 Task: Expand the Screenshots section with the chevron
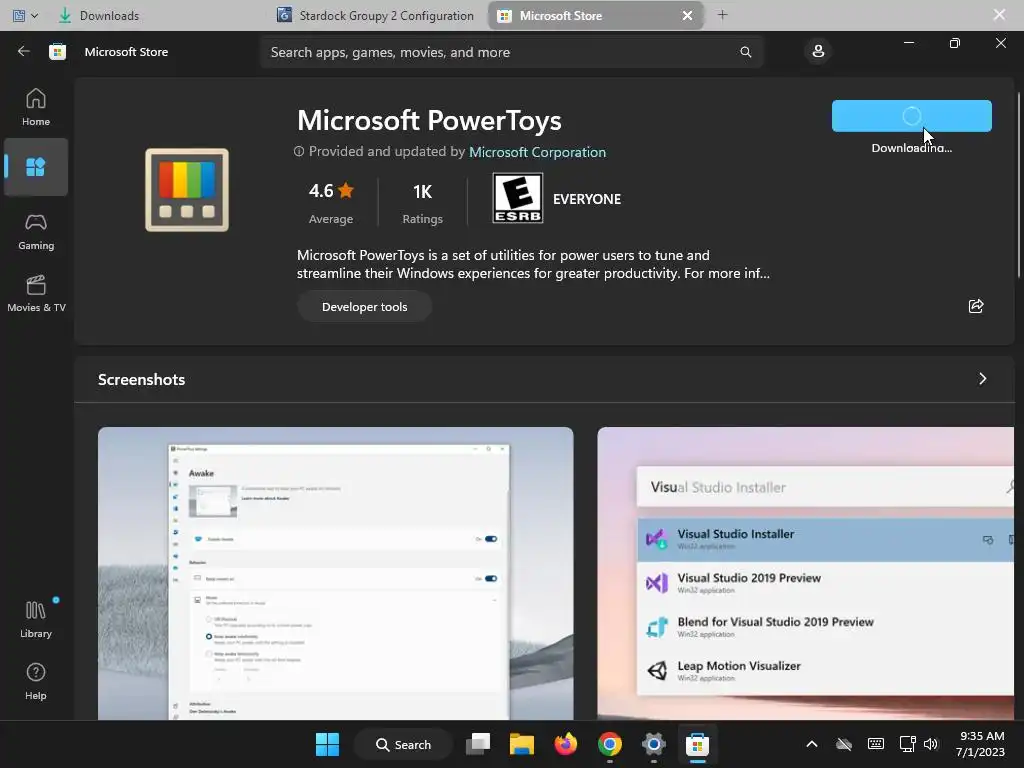982,379
